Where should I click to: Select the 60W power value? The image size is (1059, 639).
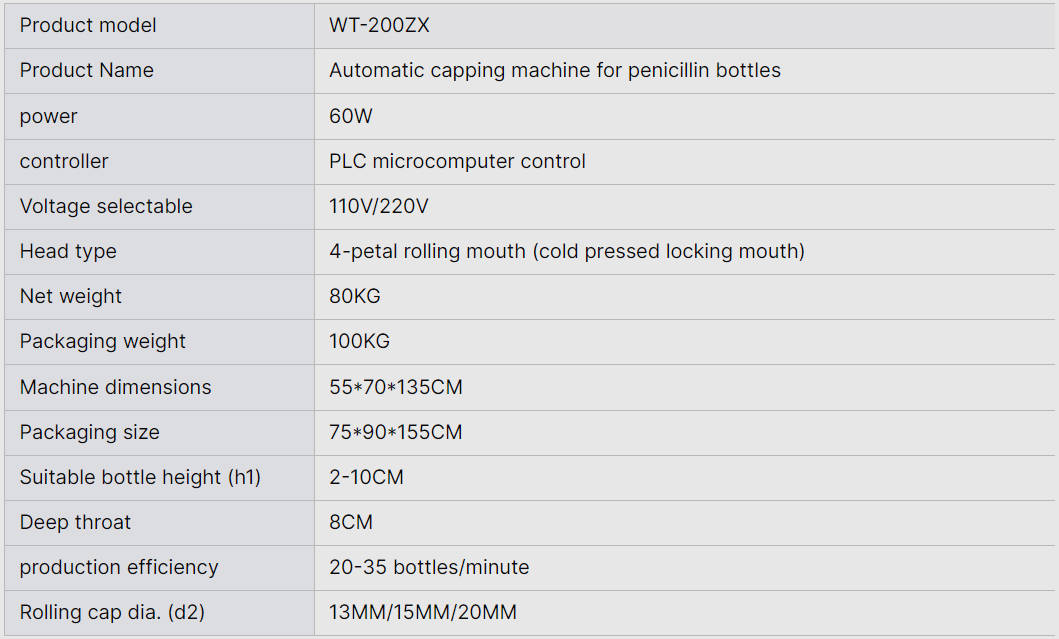coord(350,116)
